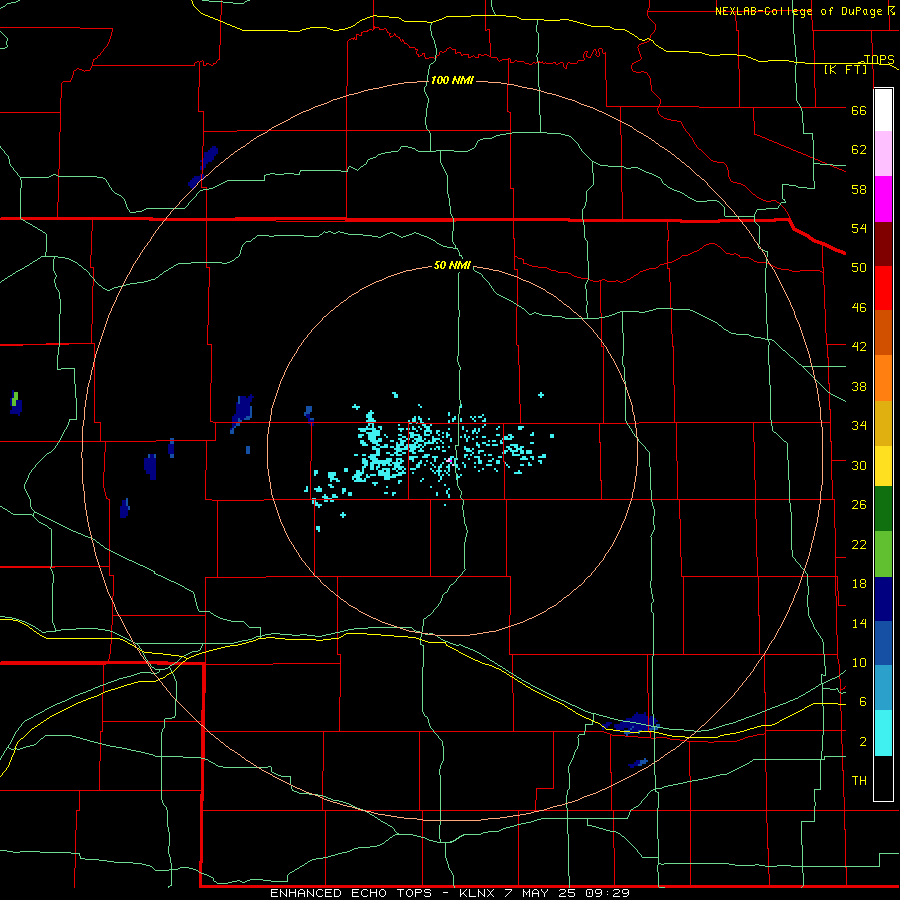Click the '18' legend value
The image size is (900, 900).
pos(859,584)
